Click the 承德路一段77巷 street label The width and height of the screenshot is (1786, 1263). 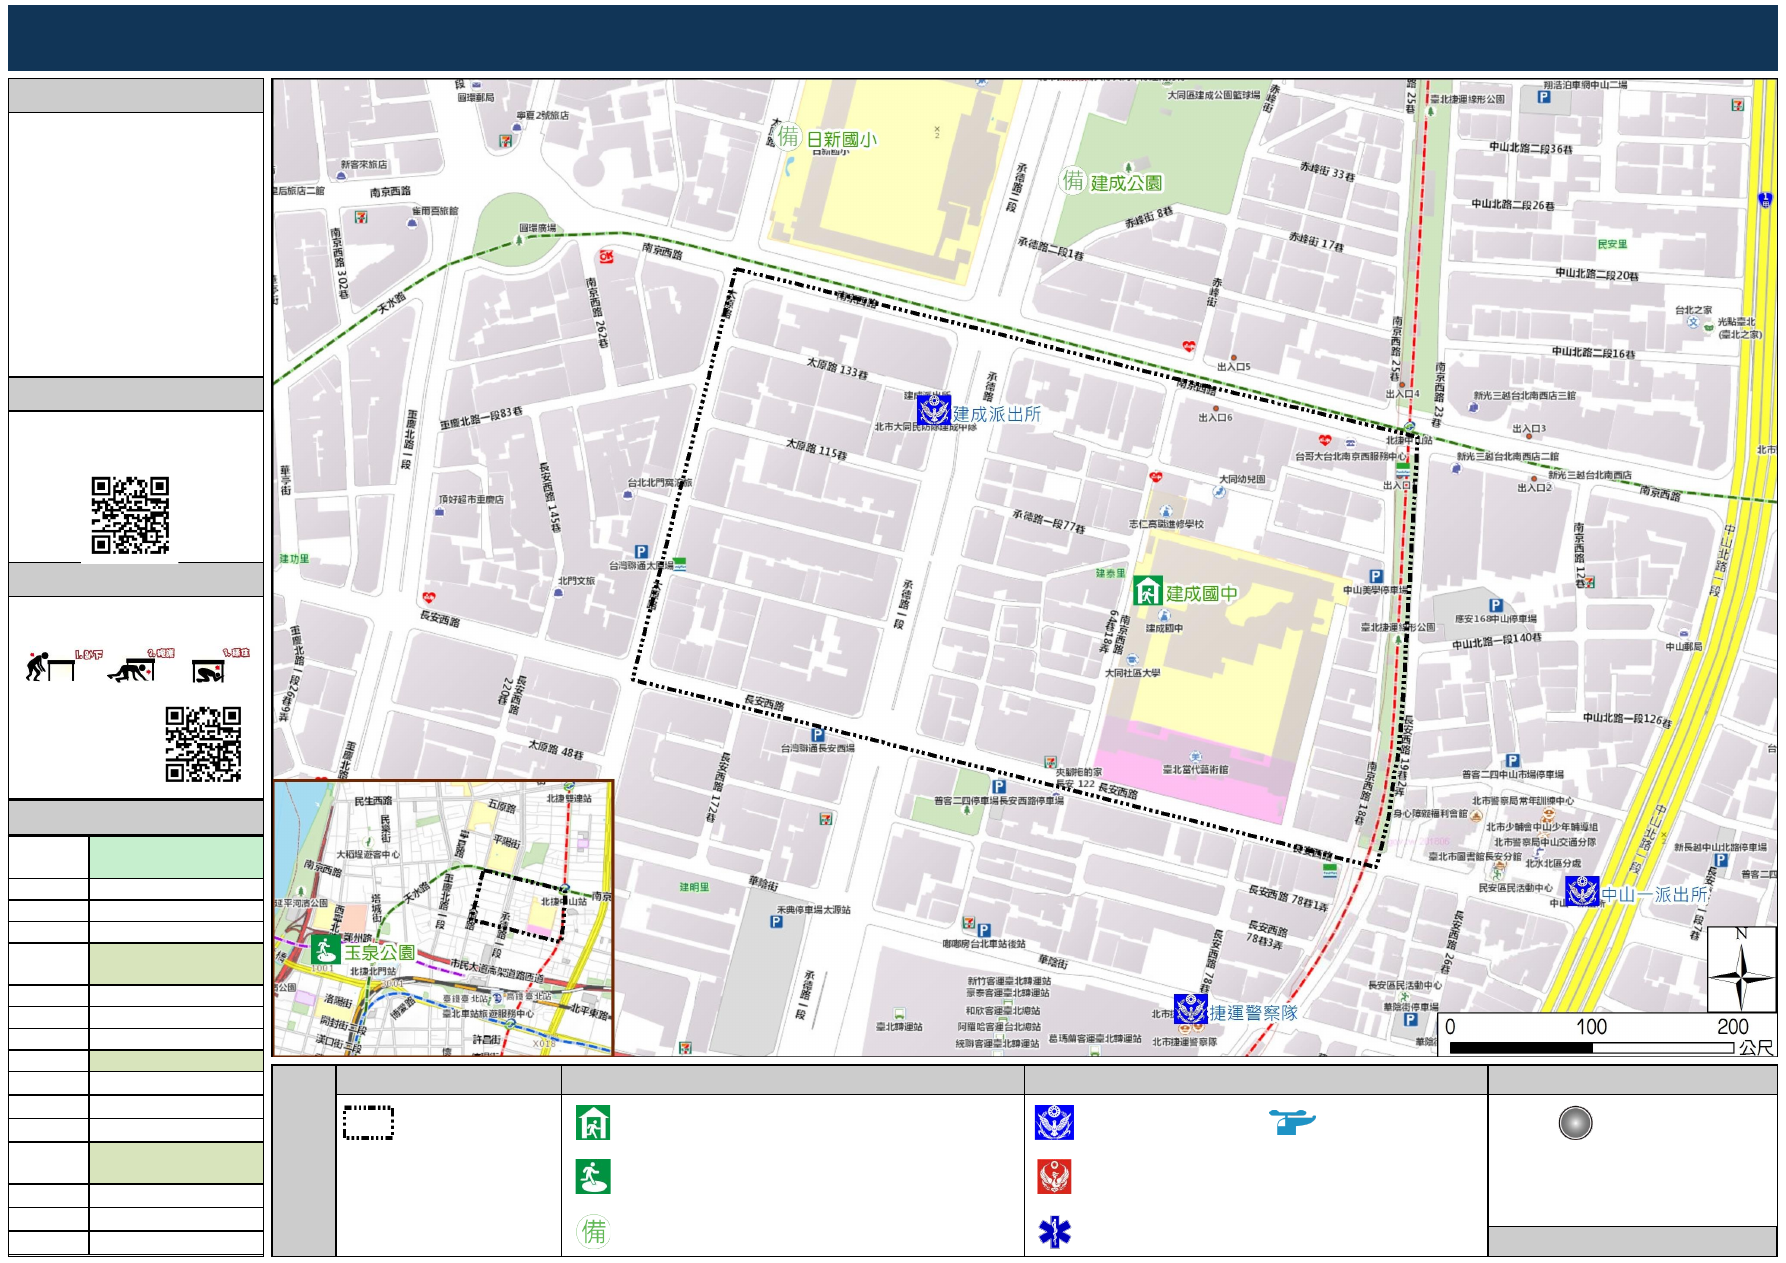pyautogui.click(x=1049, y=521)
